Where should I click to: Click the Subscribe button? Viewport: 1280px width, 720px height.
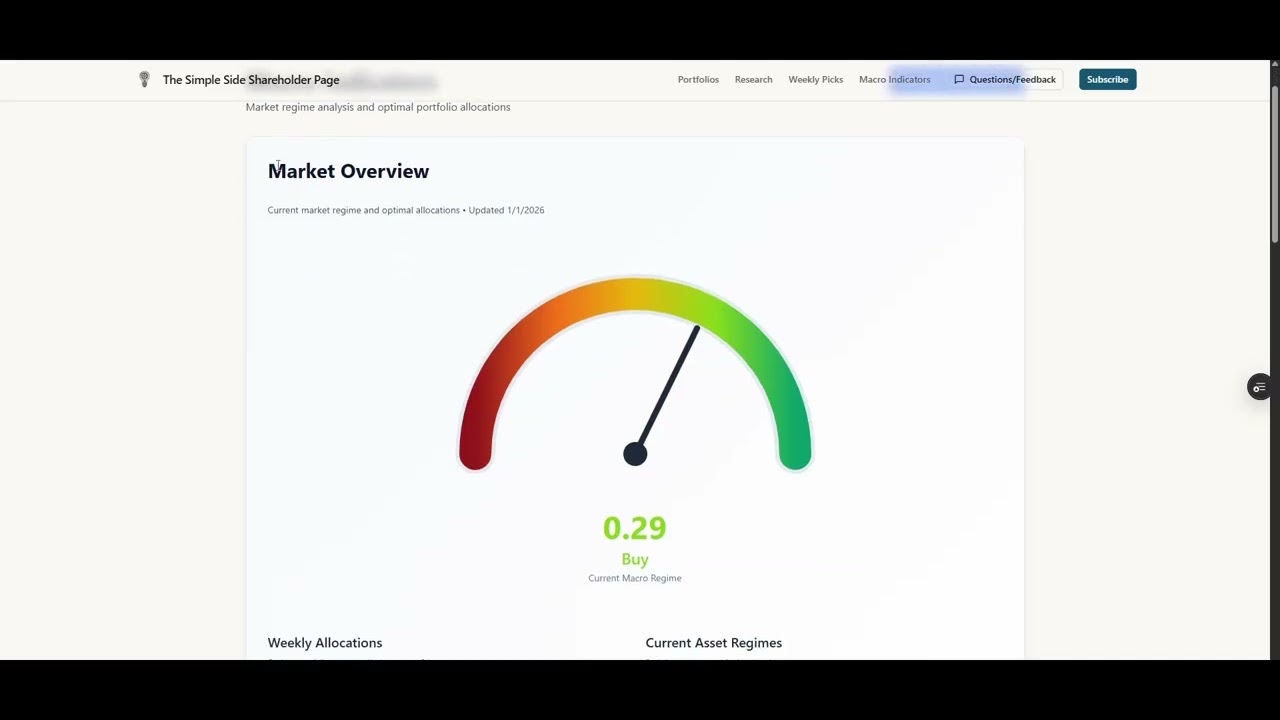[1107, 80]
